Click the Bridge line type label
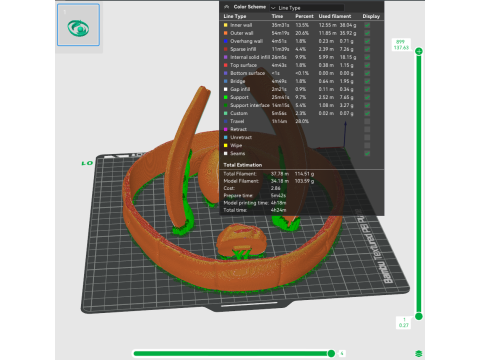 click(238, 81)
